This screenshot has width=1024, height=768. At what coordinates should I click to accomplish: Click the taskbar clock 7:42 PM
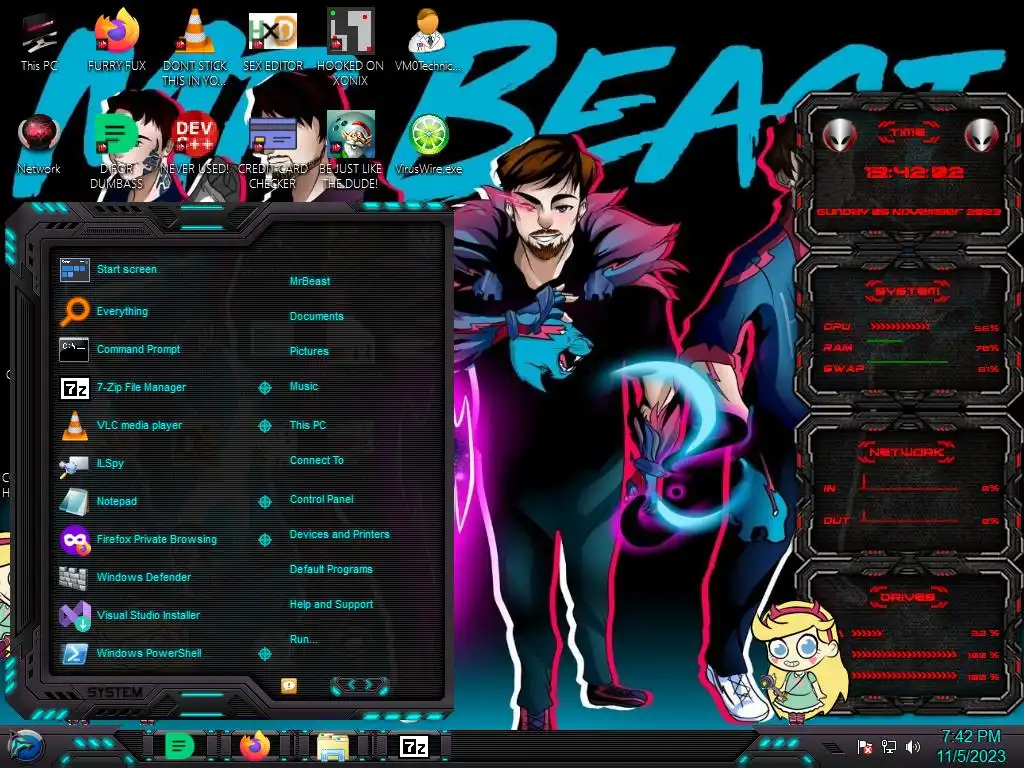971,747
